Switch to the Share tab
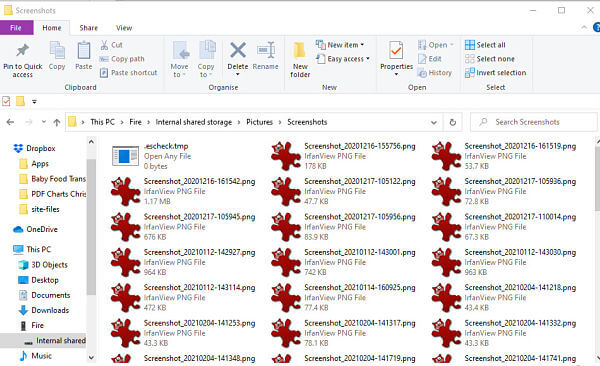This screenshot has height=366, width=600. [x=88, y=28]
